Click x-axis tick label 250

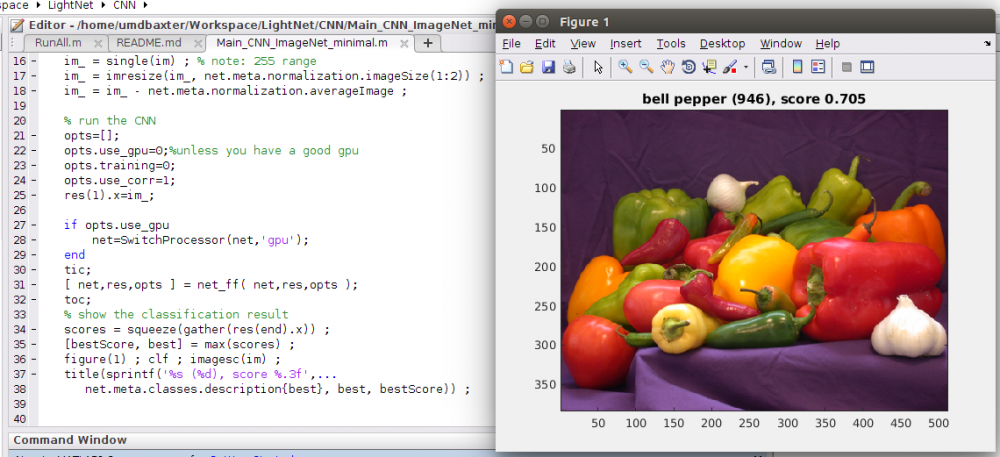pos(750,423)
